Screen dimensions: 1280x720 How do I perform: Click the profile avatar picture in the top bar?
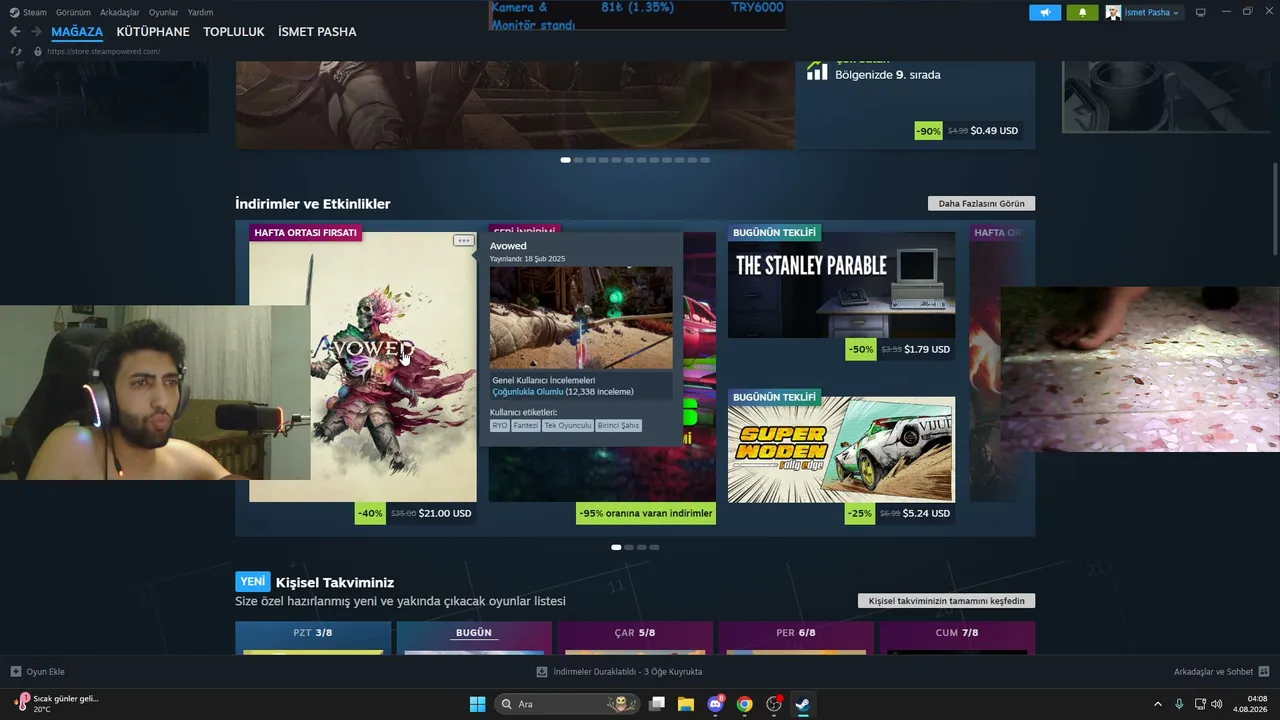click(1113, 12)
